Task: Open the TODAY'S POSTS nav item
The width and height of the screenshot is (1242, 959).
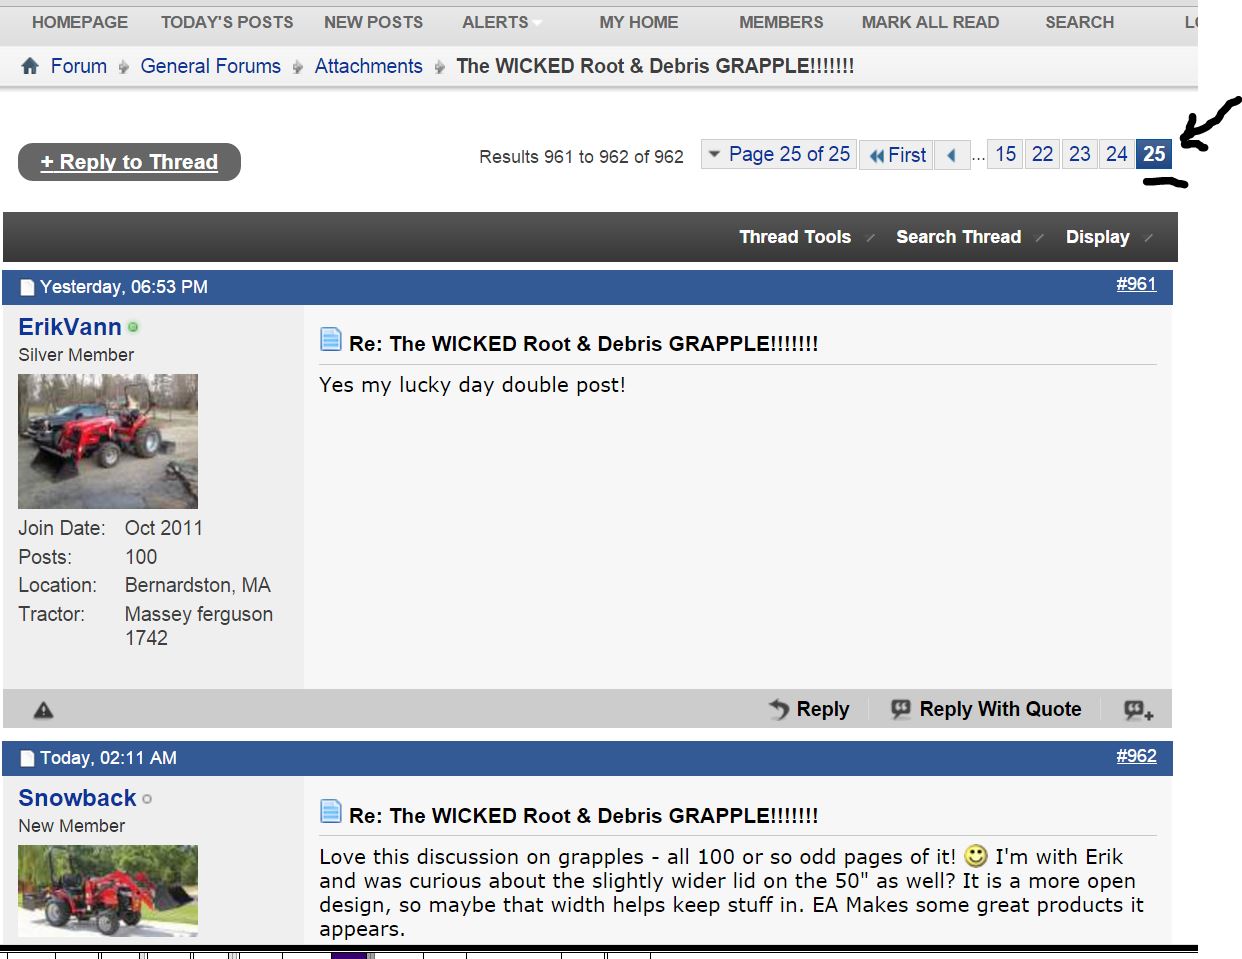Action: [x=227, y=22]
